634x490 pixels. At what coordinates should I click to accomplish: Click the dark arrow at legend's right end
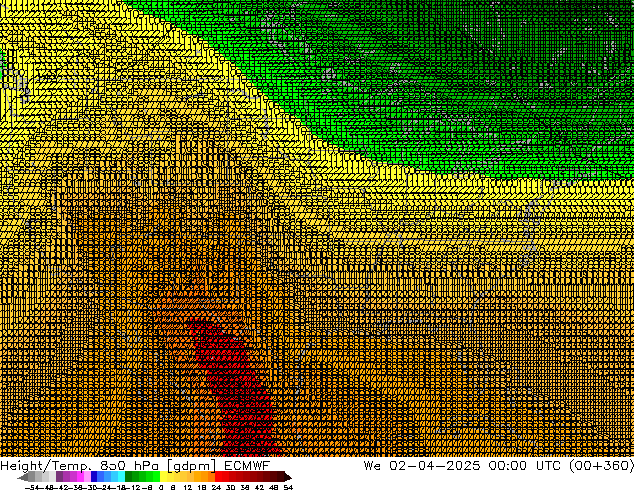tap(288, 477)
